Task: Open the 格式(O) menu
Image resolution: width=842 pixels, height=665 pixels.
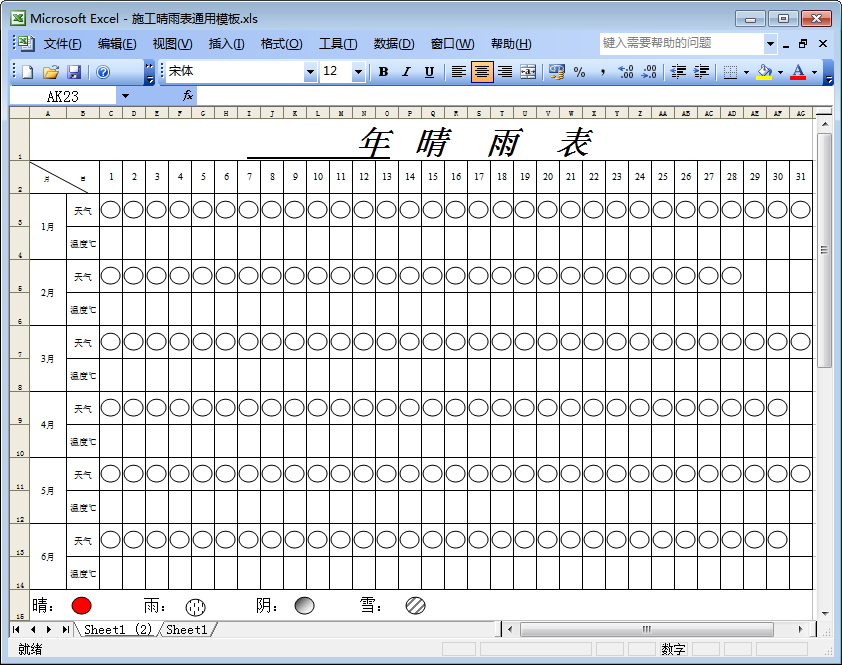Action: 281,44
